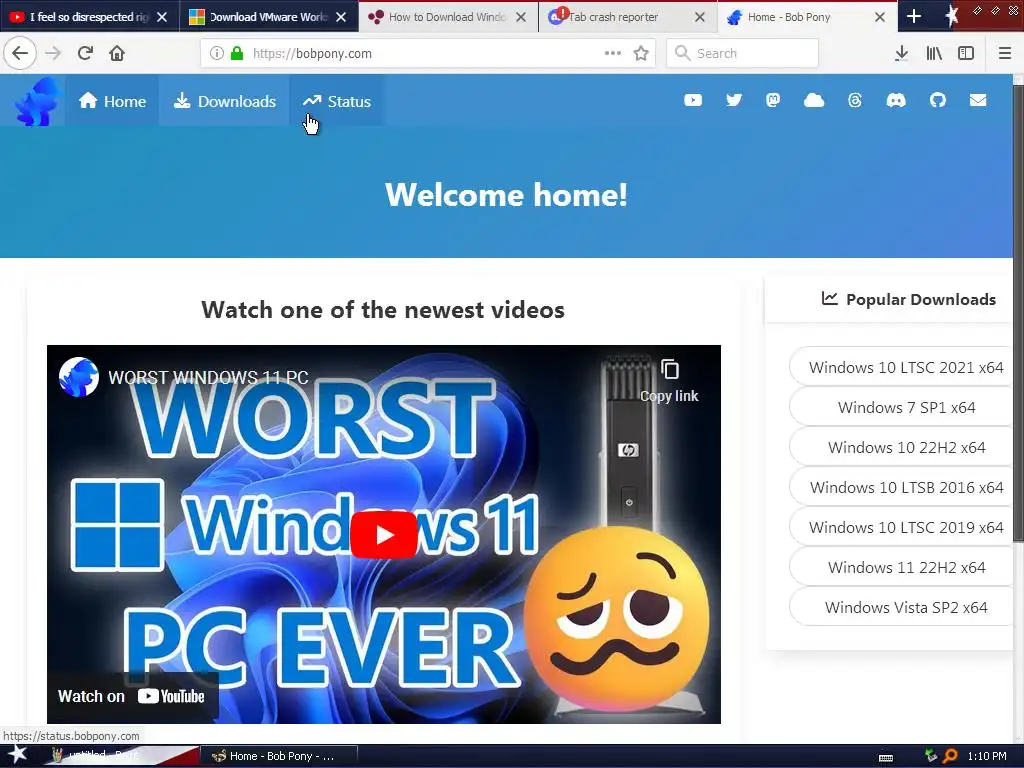Open the library bookshelf icon
The width and height of the screenshot is (1024, 768).
pos(934,53)
